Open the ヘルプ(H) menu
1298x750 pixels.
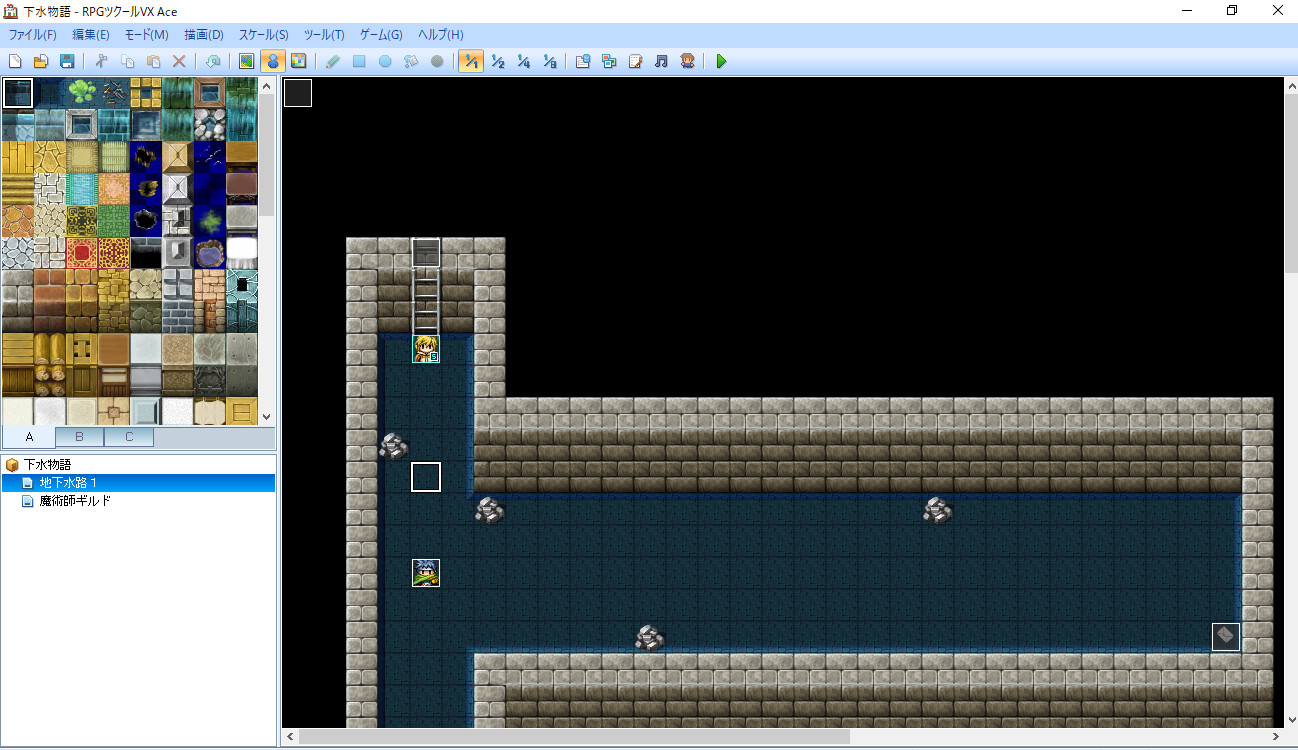[441, 35]
